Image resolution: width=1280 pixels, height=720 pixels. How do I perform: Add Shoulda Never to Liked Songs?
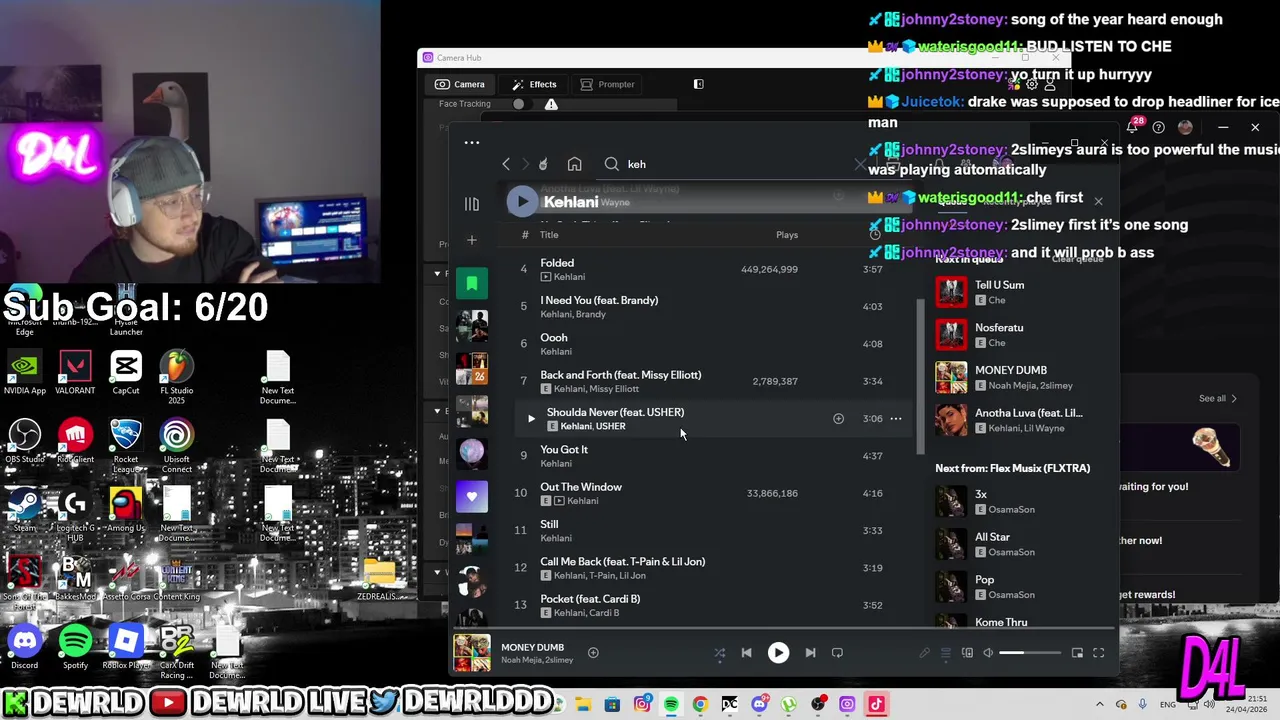pyautogui.click(x=838, y=419)
